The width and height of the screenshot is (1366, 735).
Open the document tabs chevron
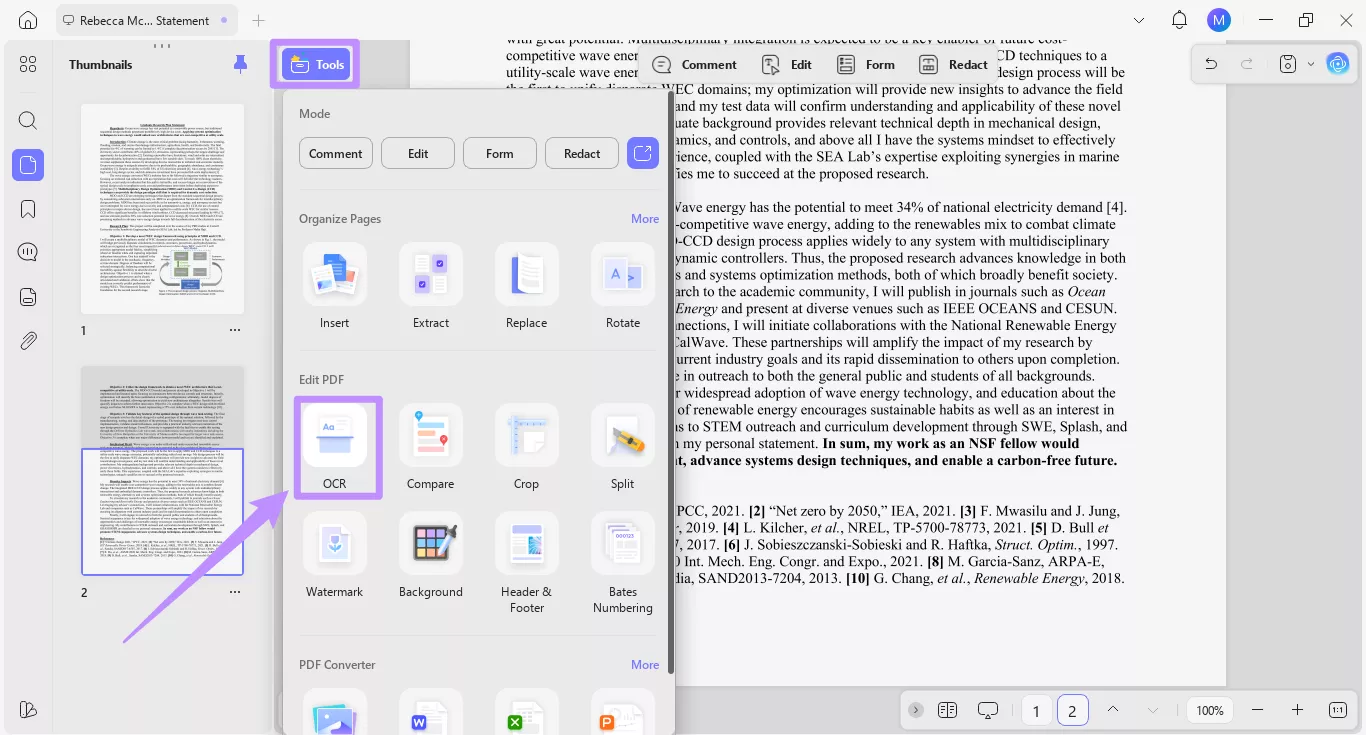1138,19
